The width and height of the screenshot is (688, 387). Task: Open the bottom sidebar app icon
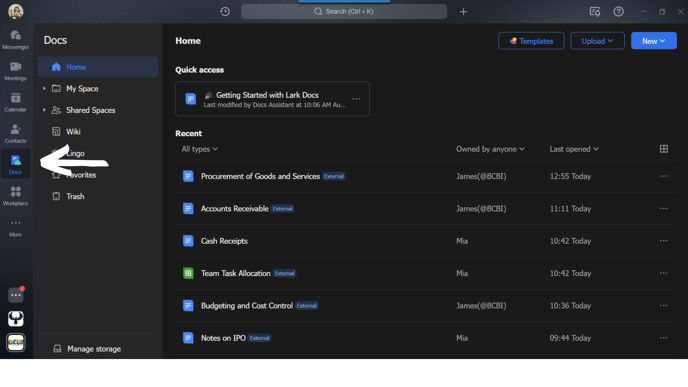(16, 342)
